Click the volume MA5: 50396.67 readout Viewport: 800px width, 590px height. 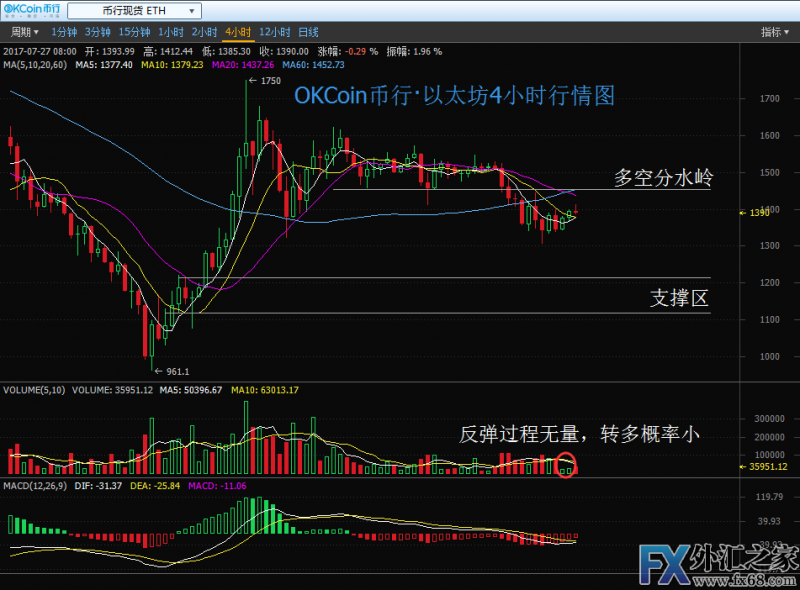click(191, 390)
